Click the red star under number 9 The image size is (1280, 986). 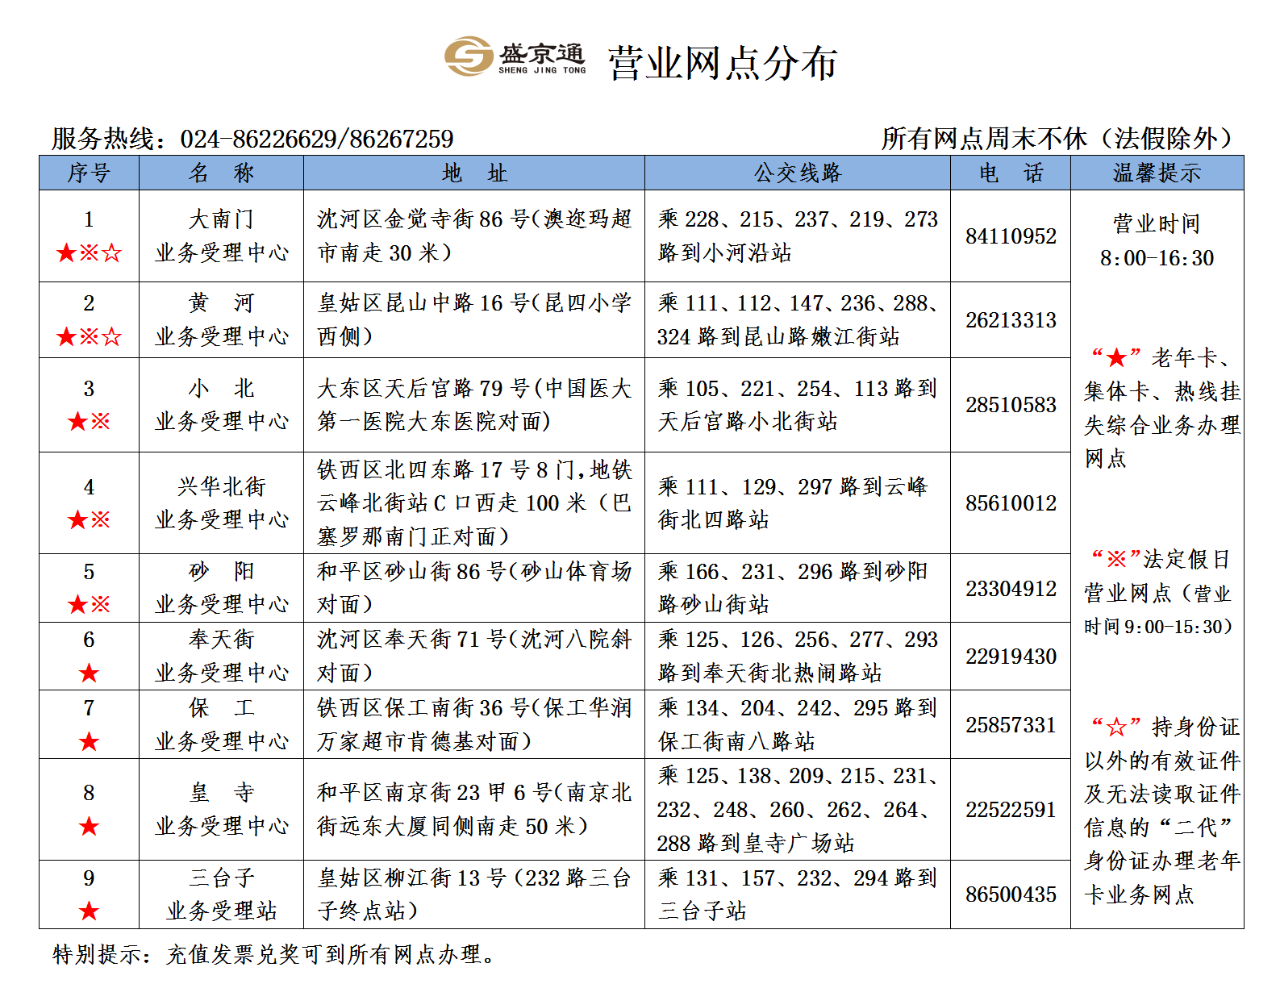(89, 911)
